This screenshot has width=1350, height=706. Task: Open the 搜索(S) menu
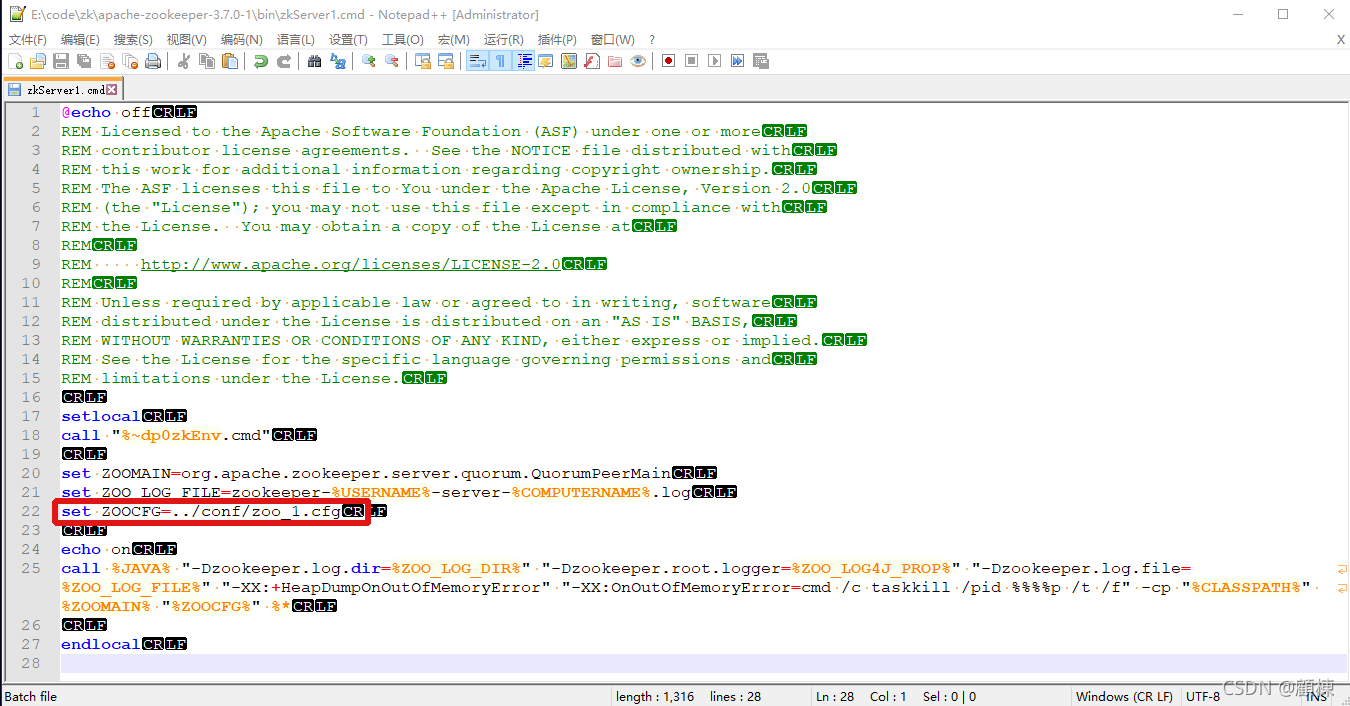click(x=133, y=39)
